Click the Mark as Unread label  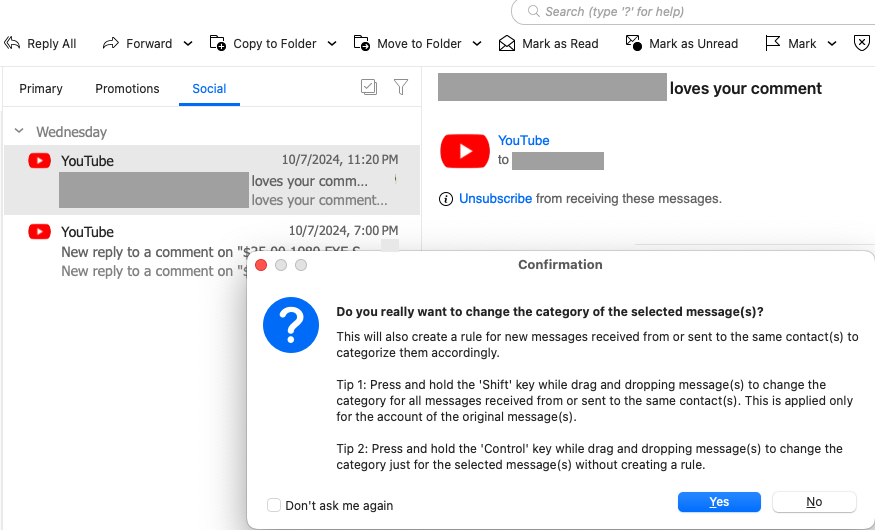693,44
